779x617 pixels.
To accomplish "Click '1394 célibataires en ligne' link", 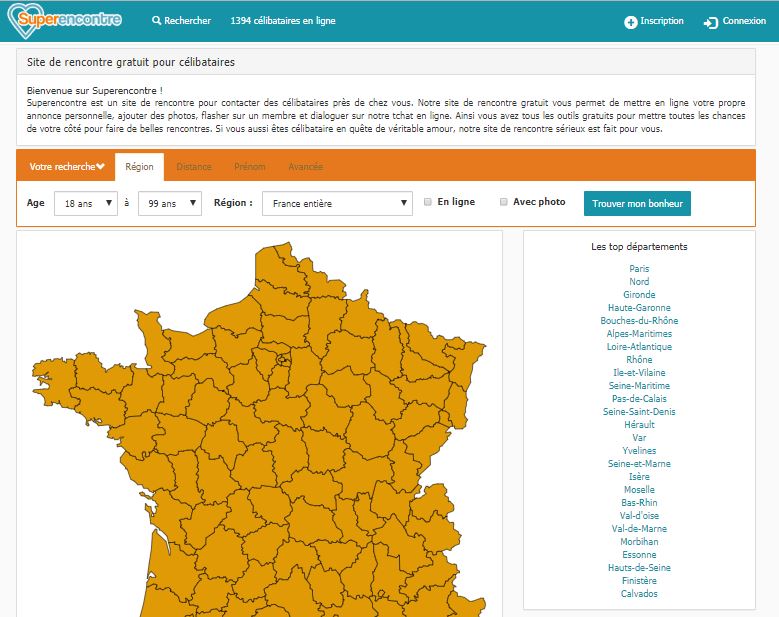I will [283, 20].
